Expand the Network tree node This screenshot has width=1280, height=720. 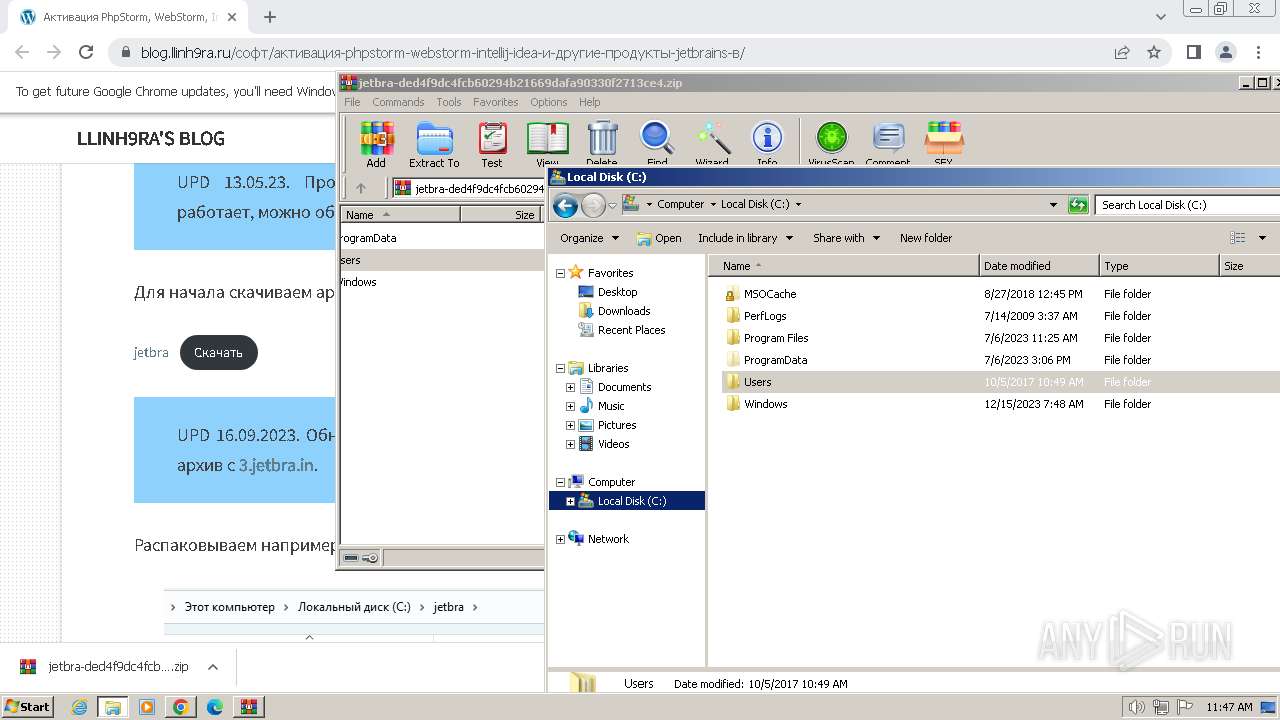560,539
